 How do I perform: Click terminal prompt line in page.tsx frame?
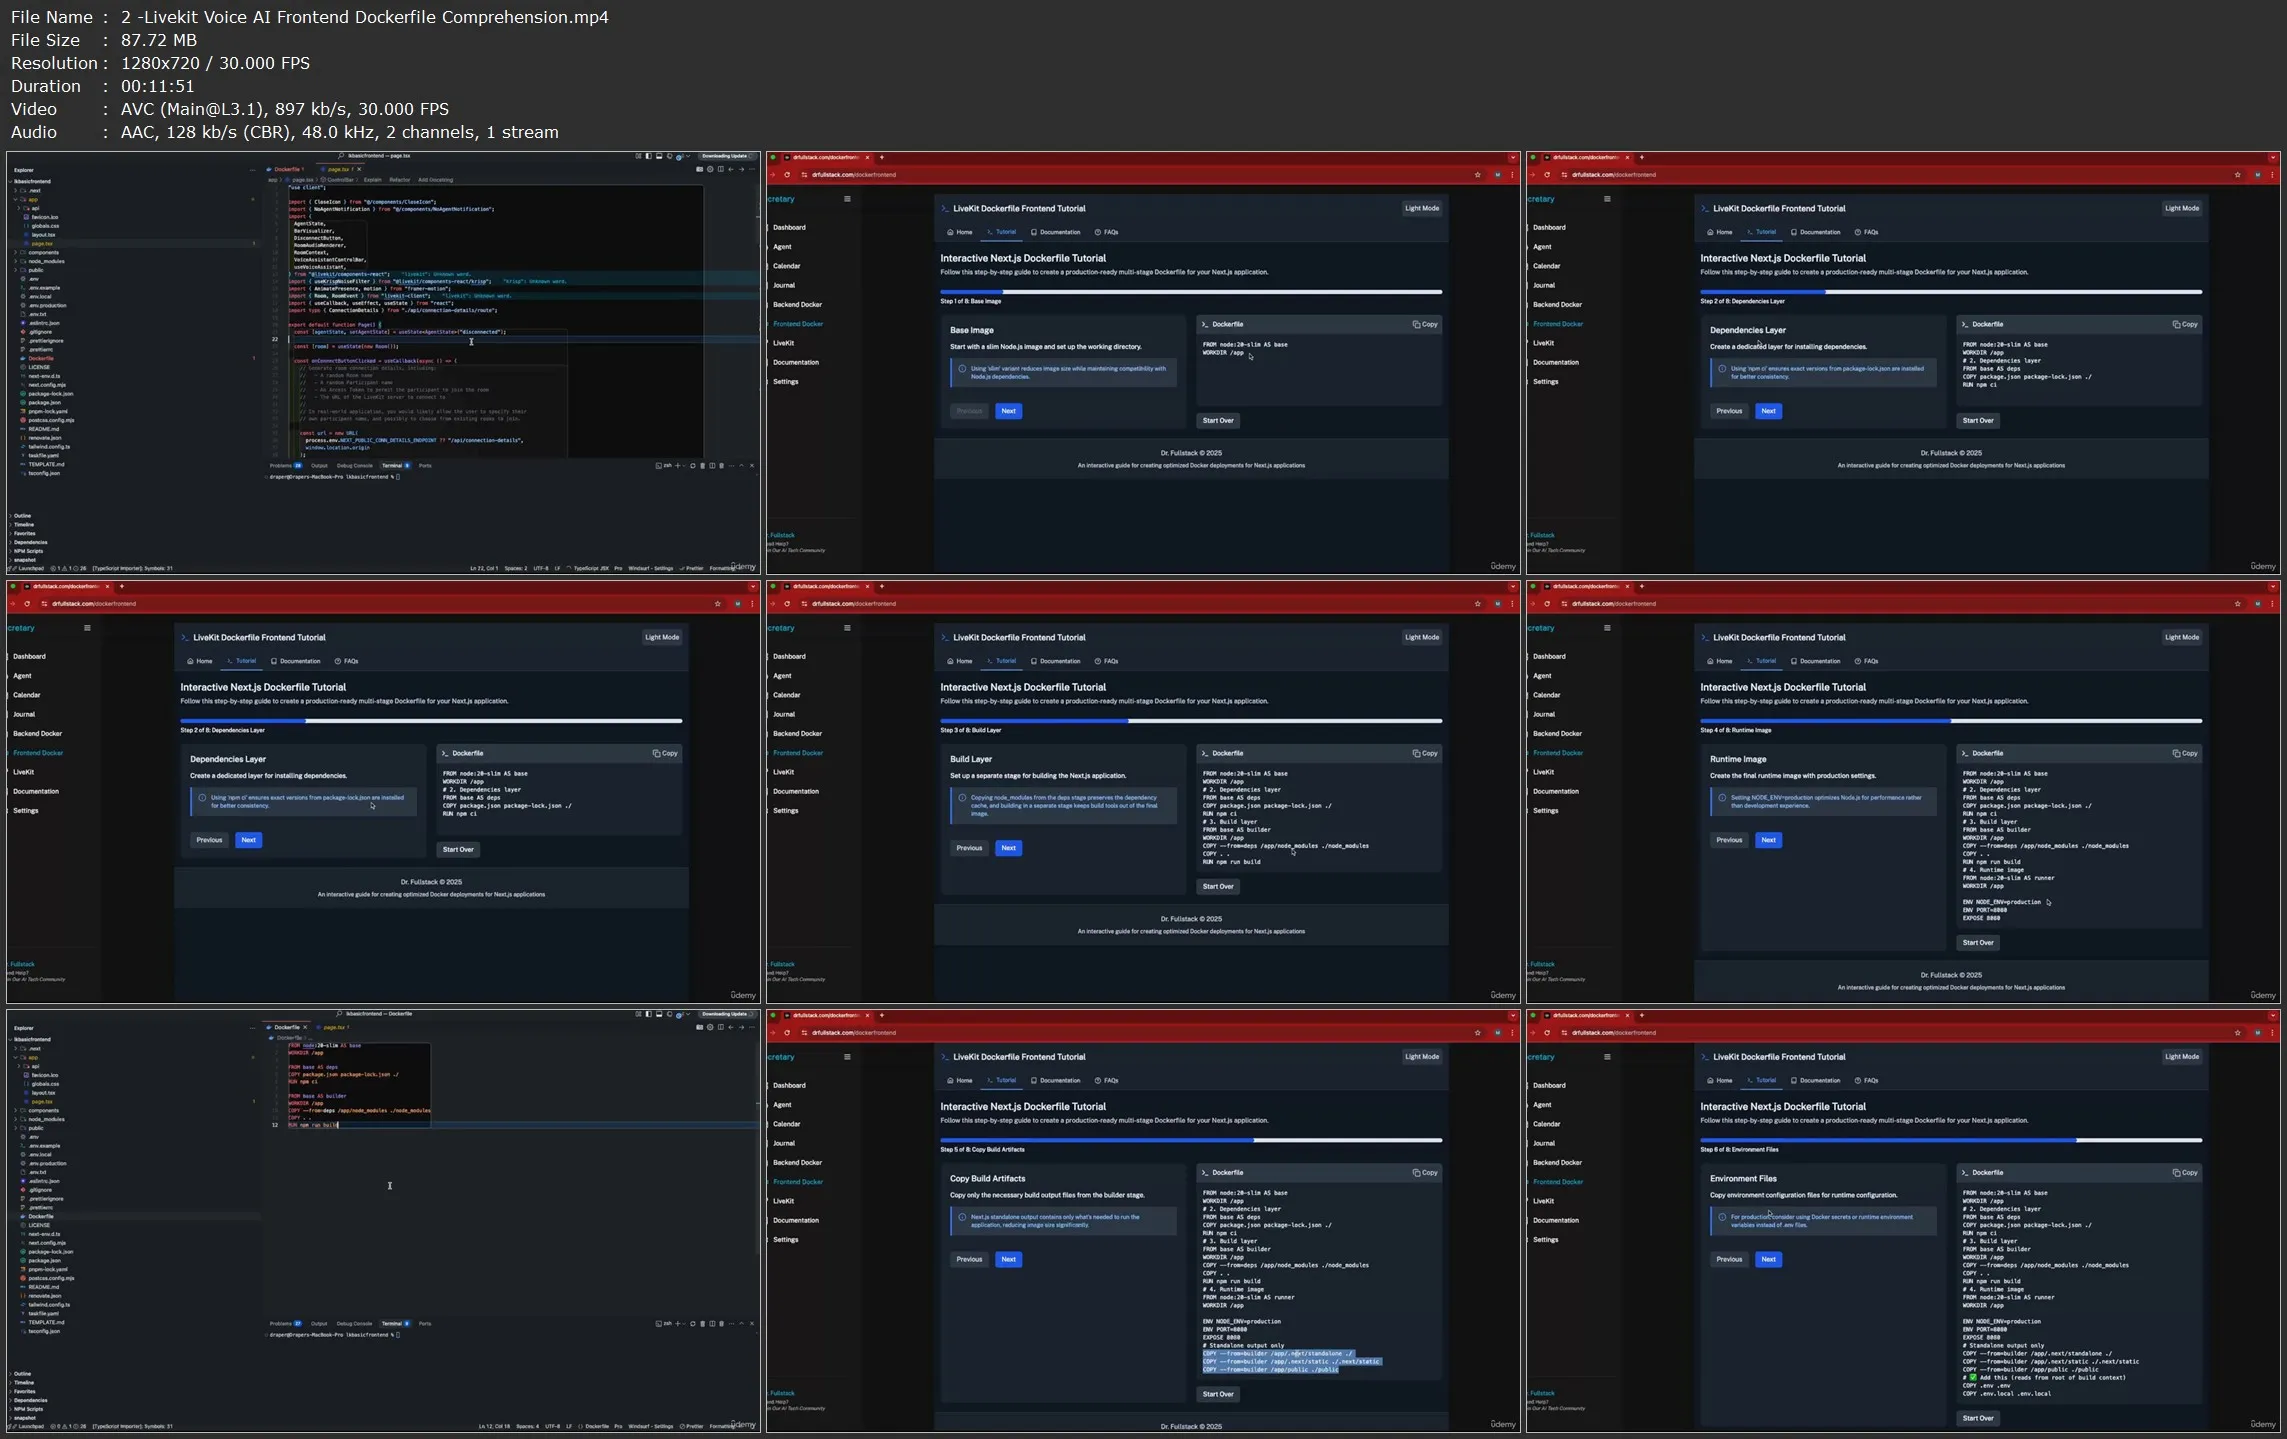point(334,477)
